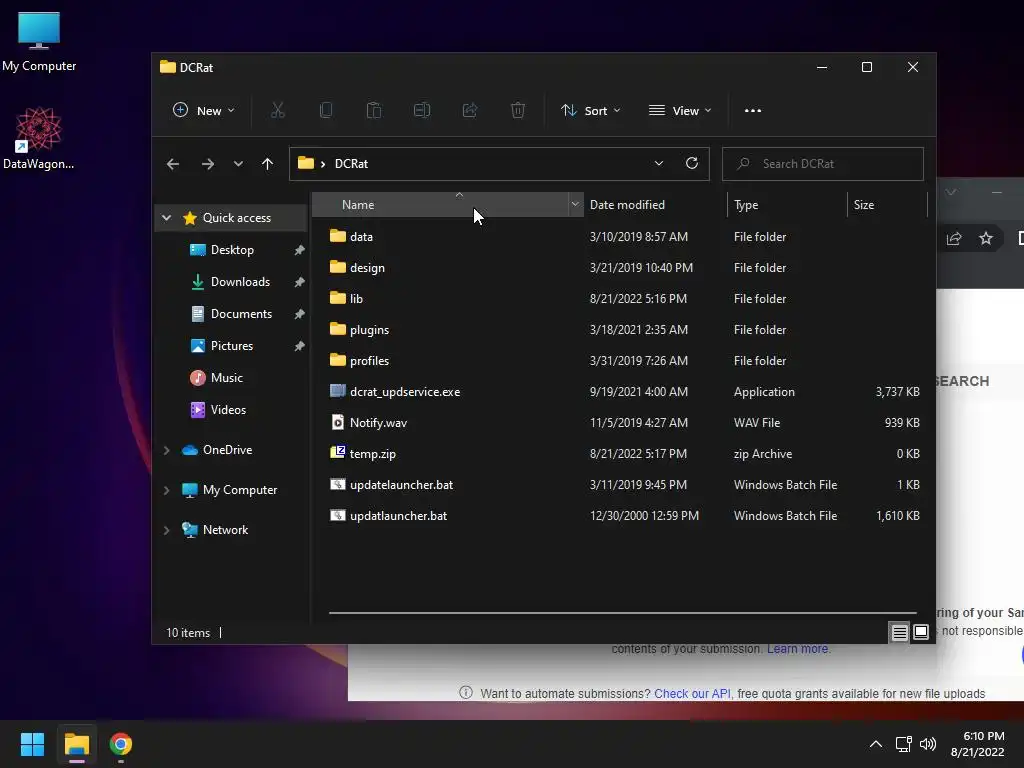Open the See more ellipsis menu
Viewport: 1024px width, 768px height.
pos(753,110)
